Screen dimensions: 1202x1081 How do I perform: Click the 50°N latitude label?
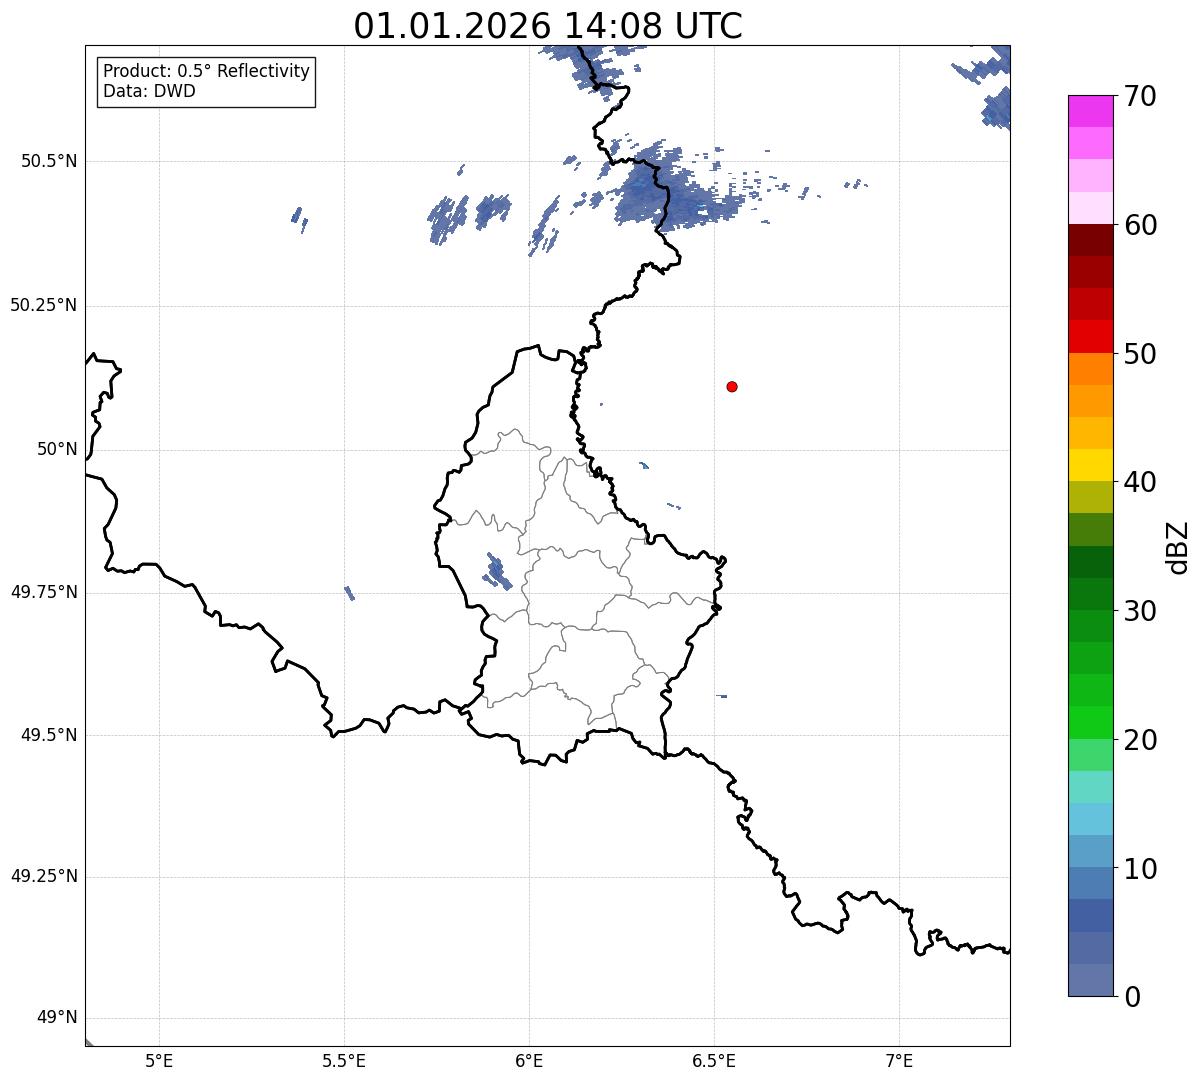pyautogui.click(x=57, y=450)
